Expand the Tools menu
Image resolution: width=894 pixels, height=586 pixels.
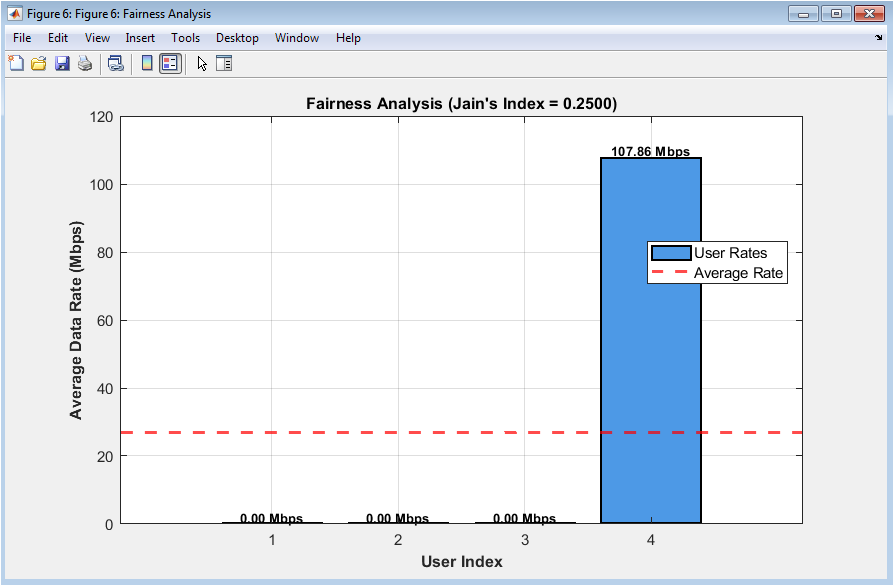coord(185,38)
